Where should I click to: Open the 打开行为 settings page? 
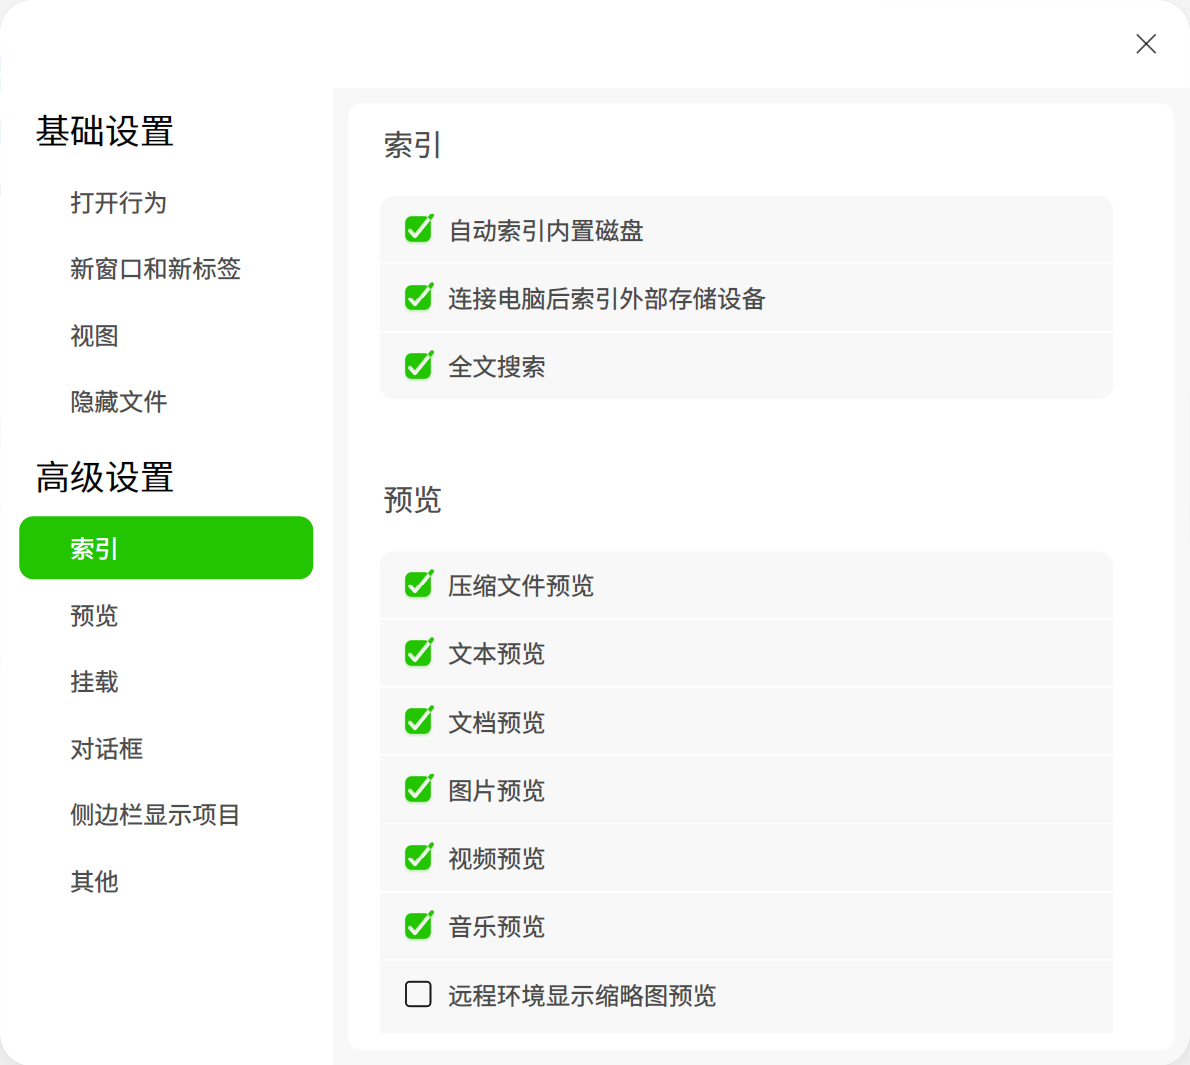[x=119, y=204]
